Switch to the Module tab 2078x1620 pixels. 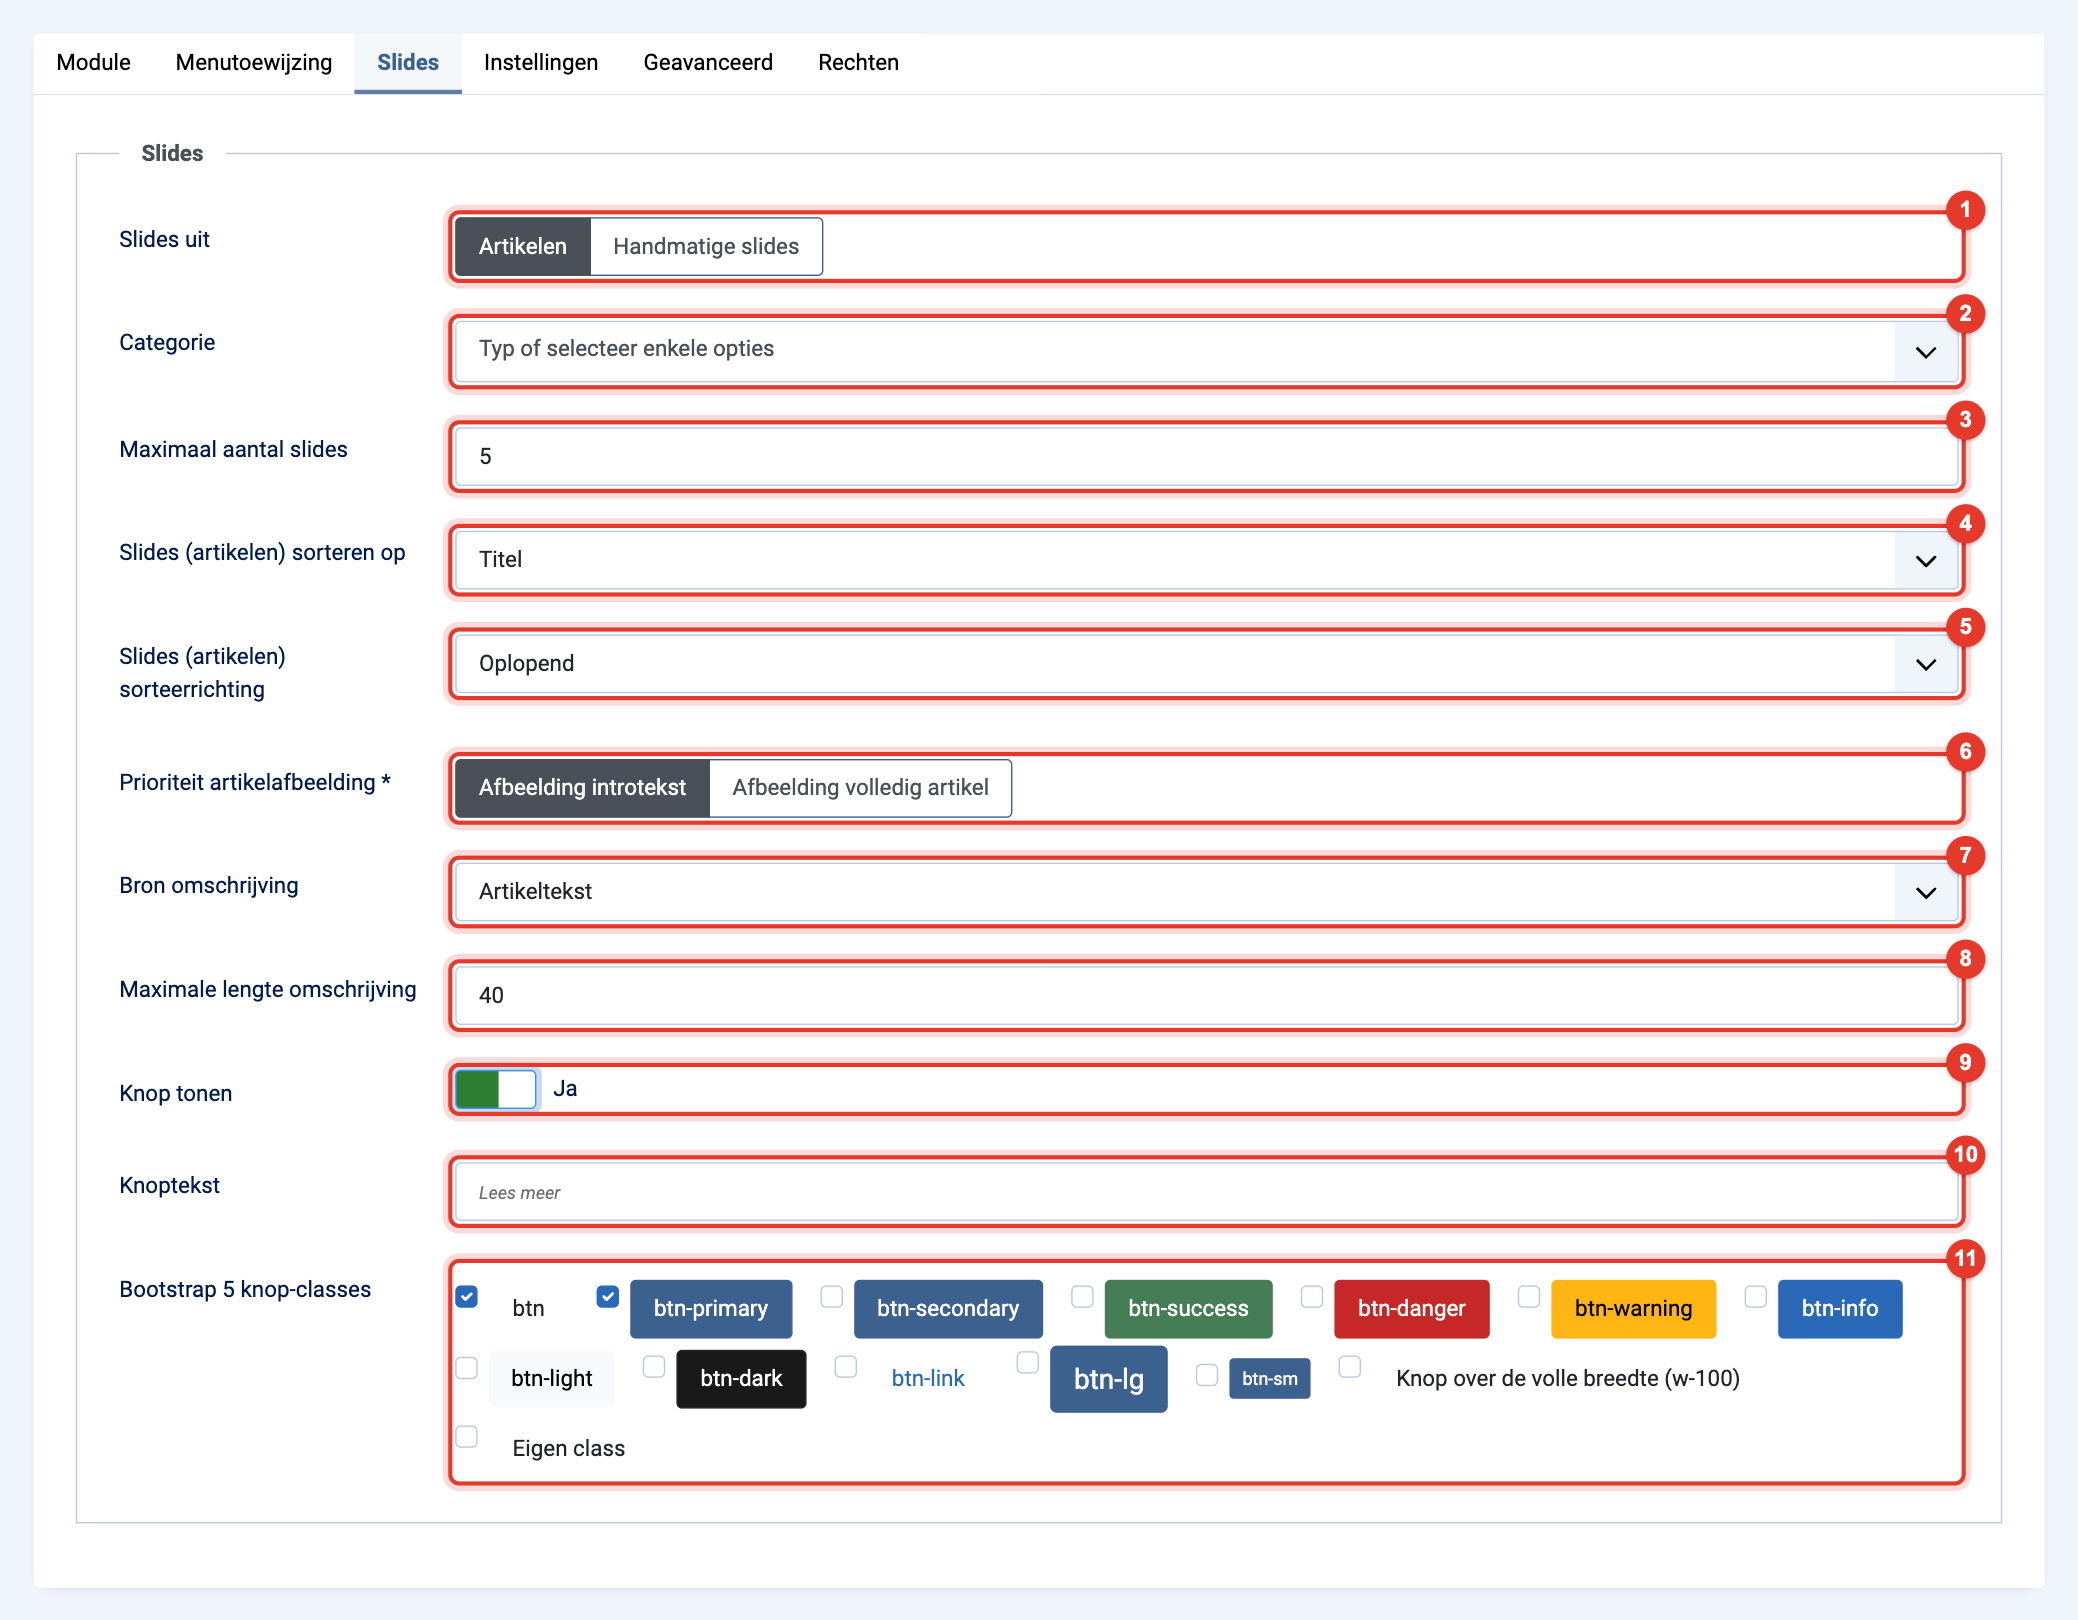[x=93, y=62]
